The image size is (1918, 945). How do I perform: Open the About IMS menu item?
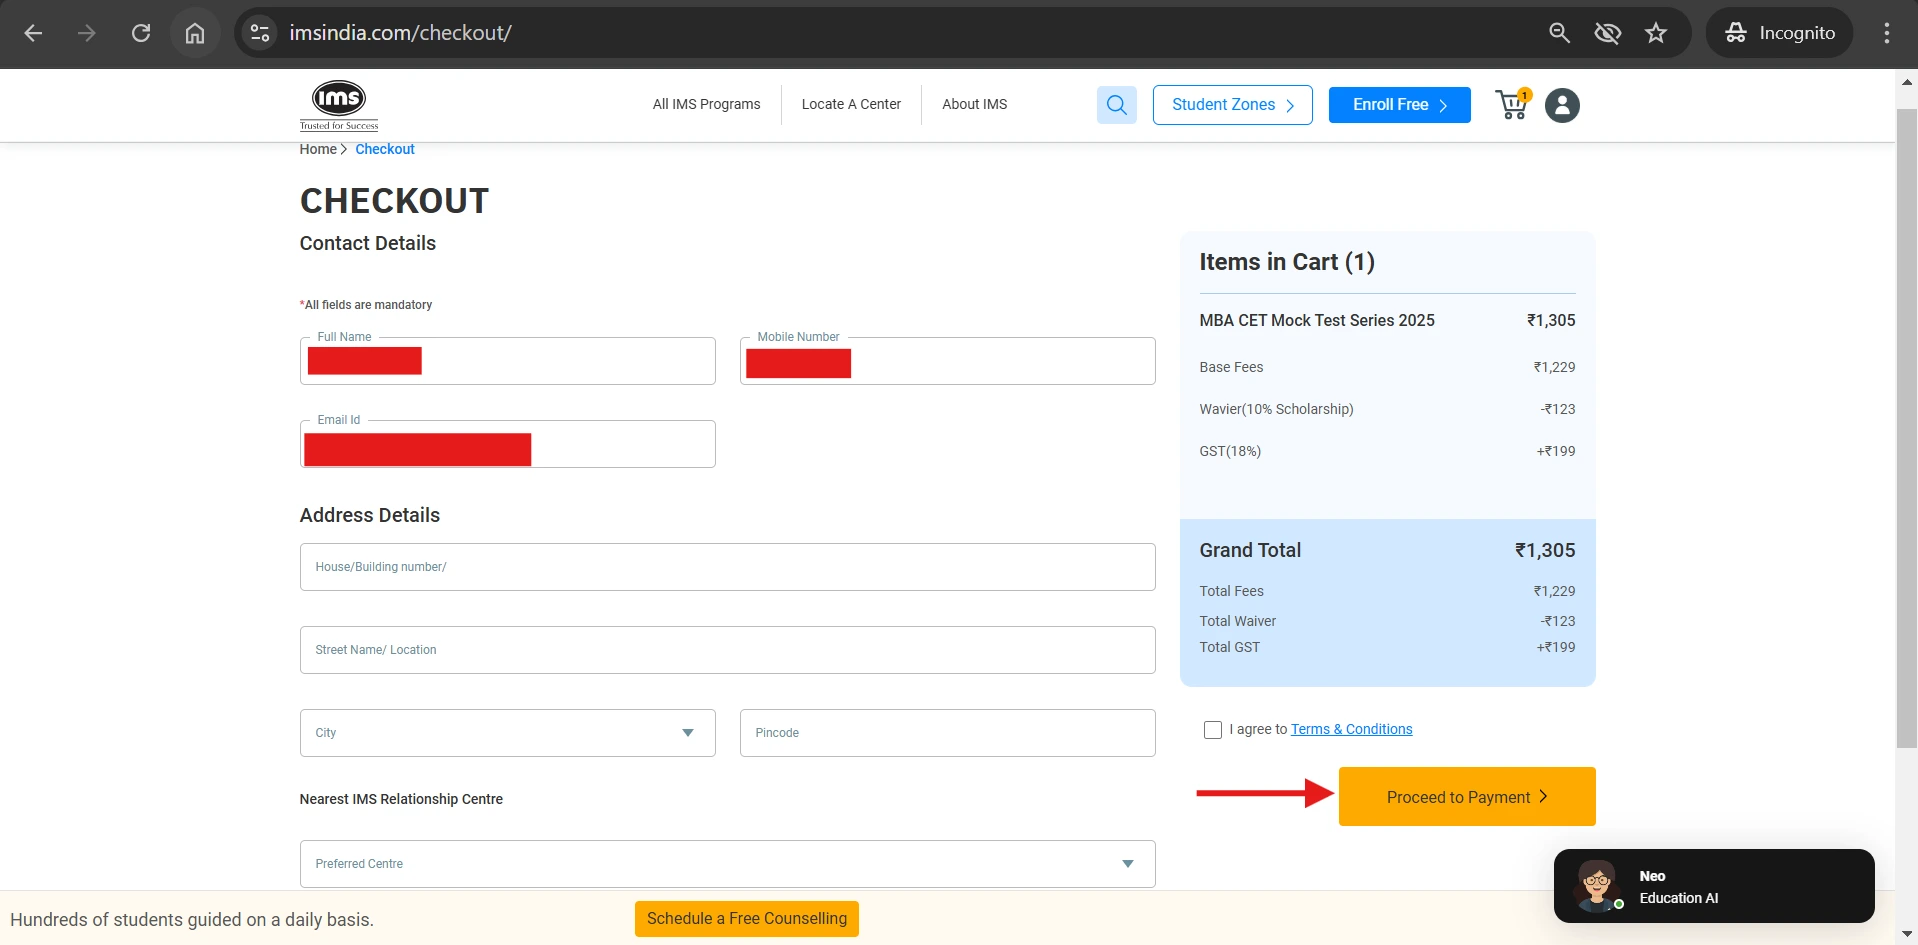point(974,104)
